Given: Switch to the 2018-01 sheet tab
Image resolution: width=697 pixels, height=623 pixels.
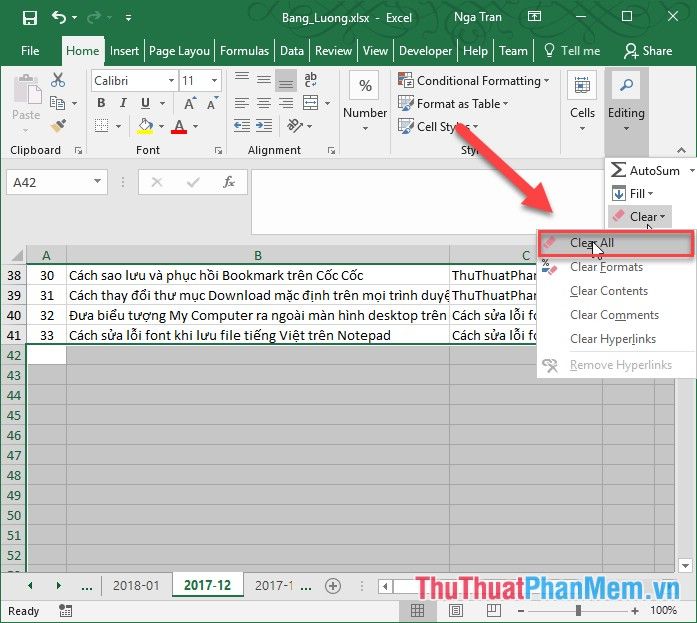Looking at the screenshot, I should coord(134,586).
